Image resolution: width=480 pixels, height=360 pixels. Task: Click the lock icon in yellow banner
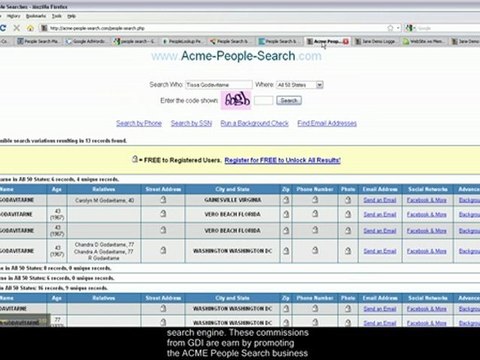click(135, 159)
